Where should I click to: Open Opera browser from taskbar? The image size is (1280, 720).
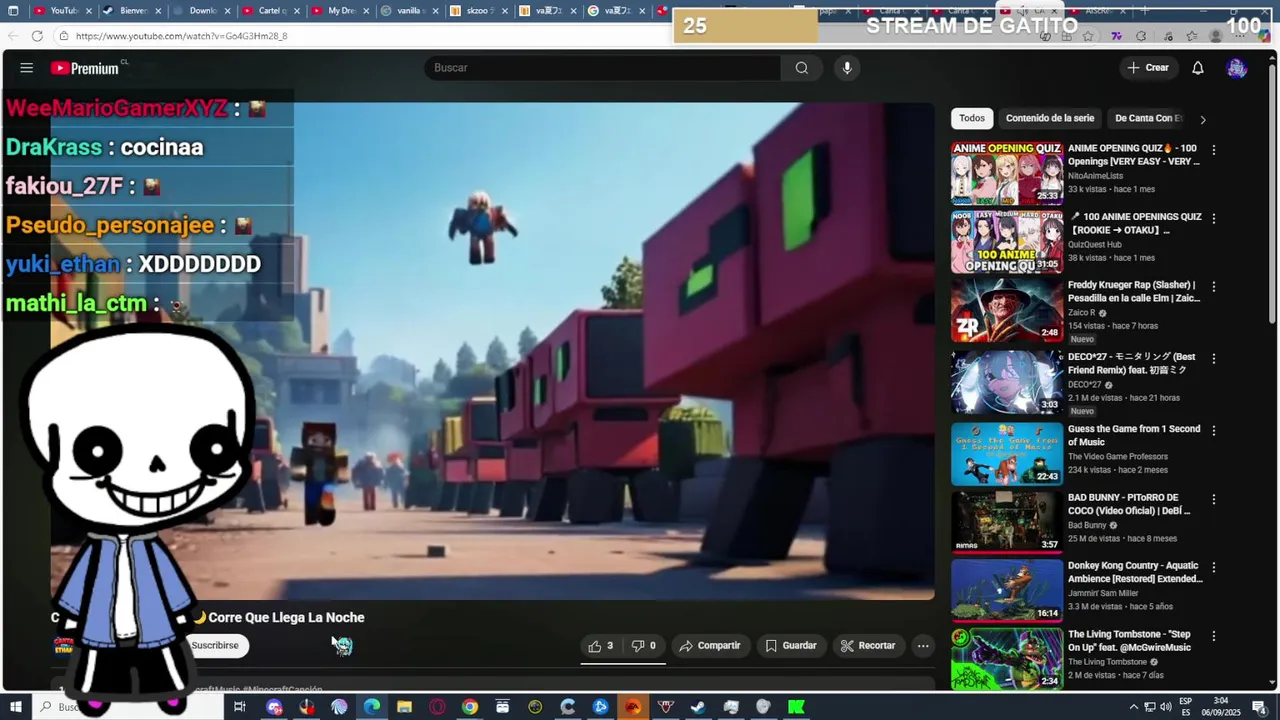coord(437,707)
